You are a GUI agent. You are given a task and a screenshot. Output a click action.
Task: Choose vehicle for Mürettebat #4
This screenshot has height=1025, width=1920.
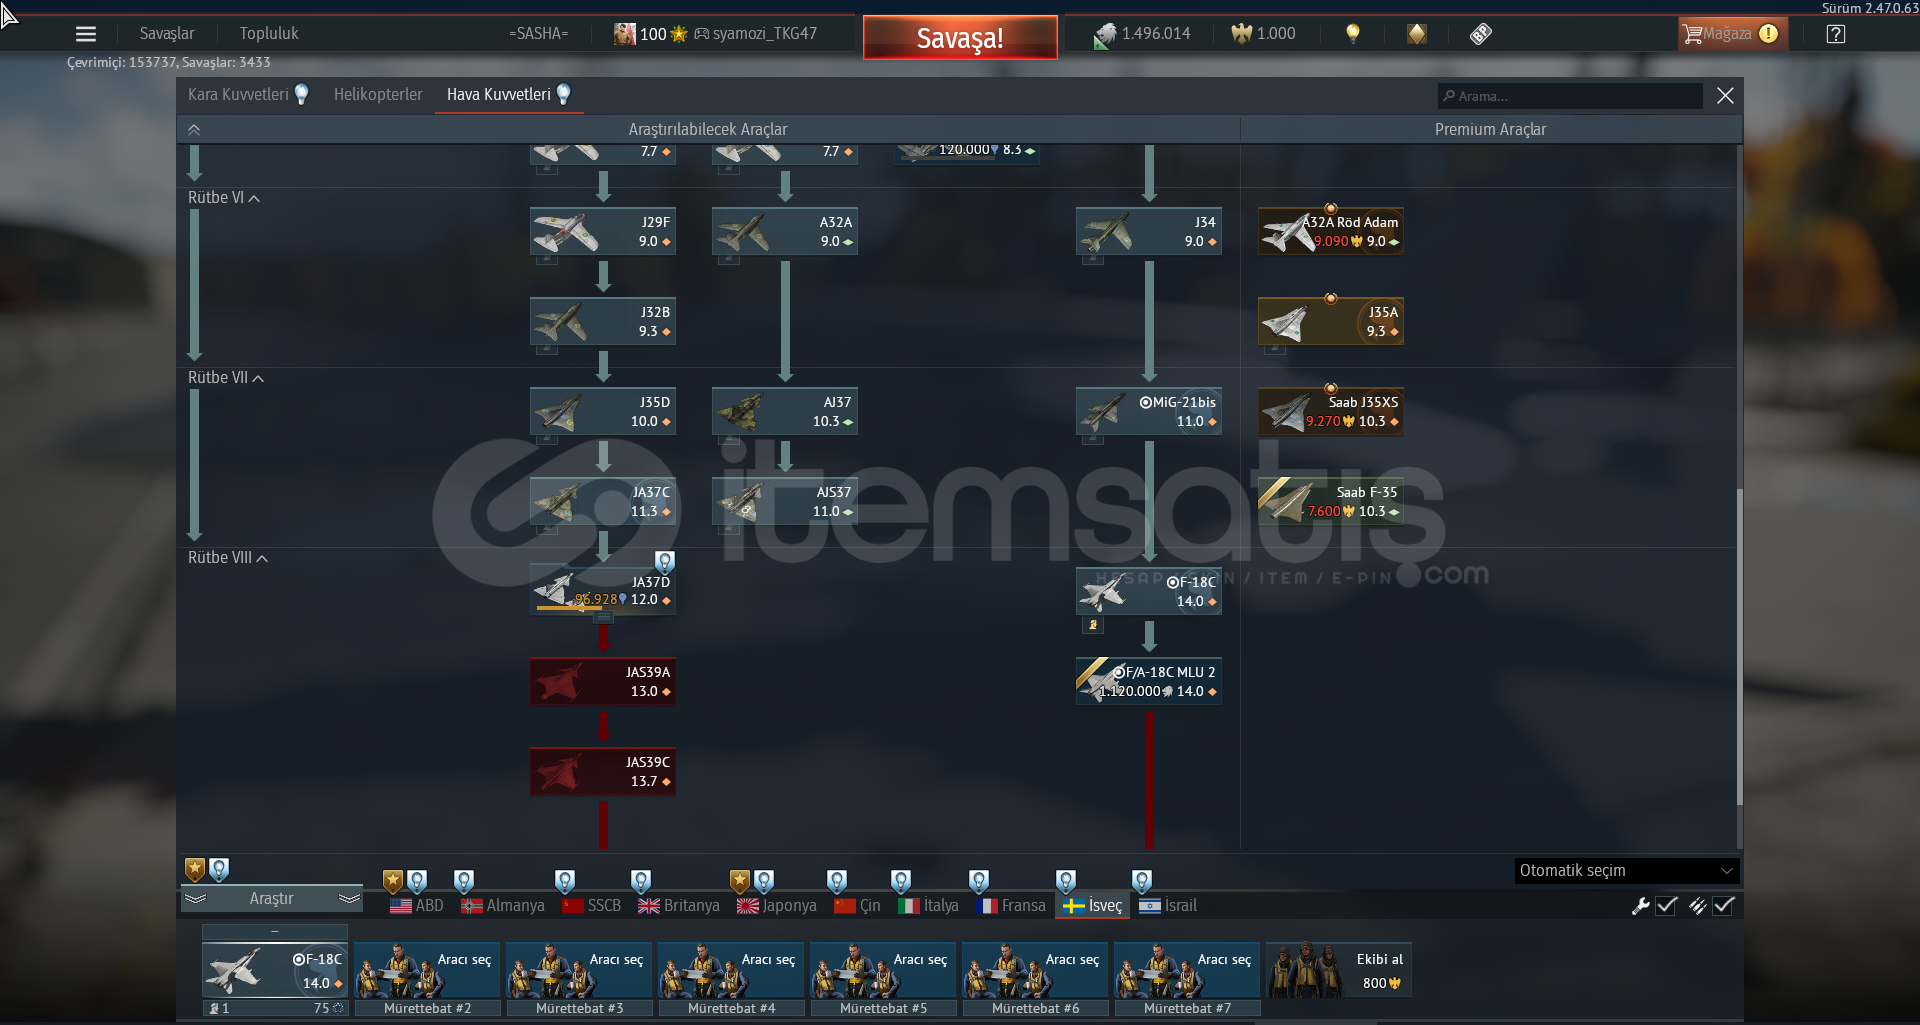click(731, 971)
